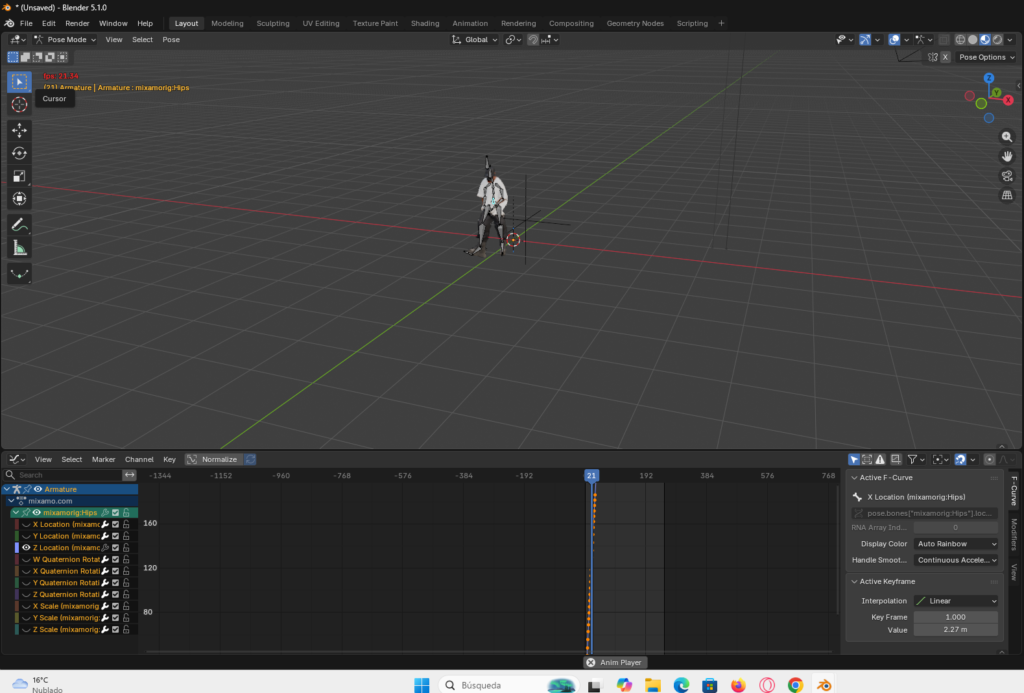Image resolution: width=1024 pixels, height=693 pixels.
Task: Click the hand pan view gizmo
Action: click(x=1007, y=156)
